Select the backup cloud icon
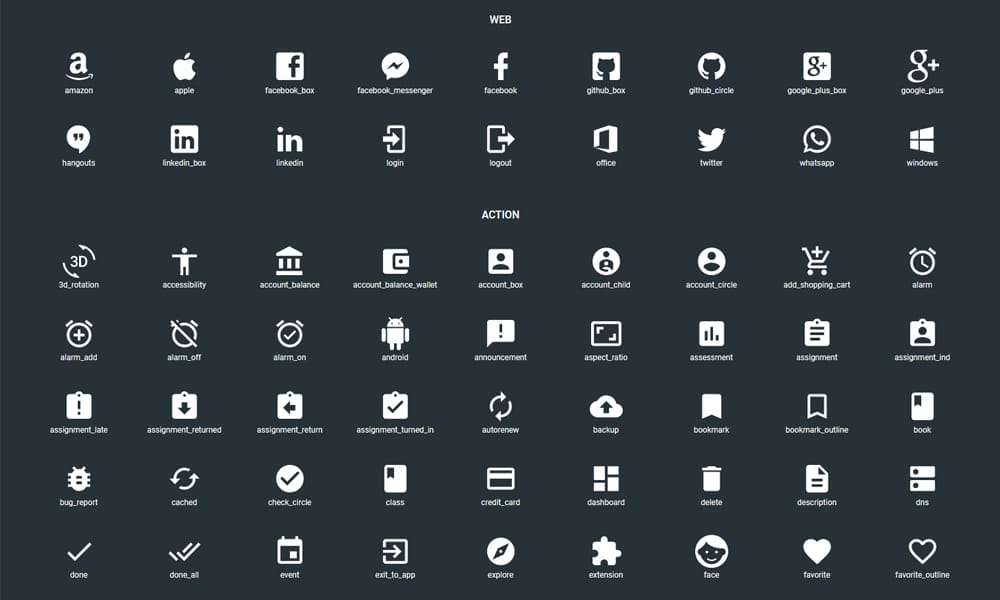This screenshot has width=1000, height=600. click(606, 407)
